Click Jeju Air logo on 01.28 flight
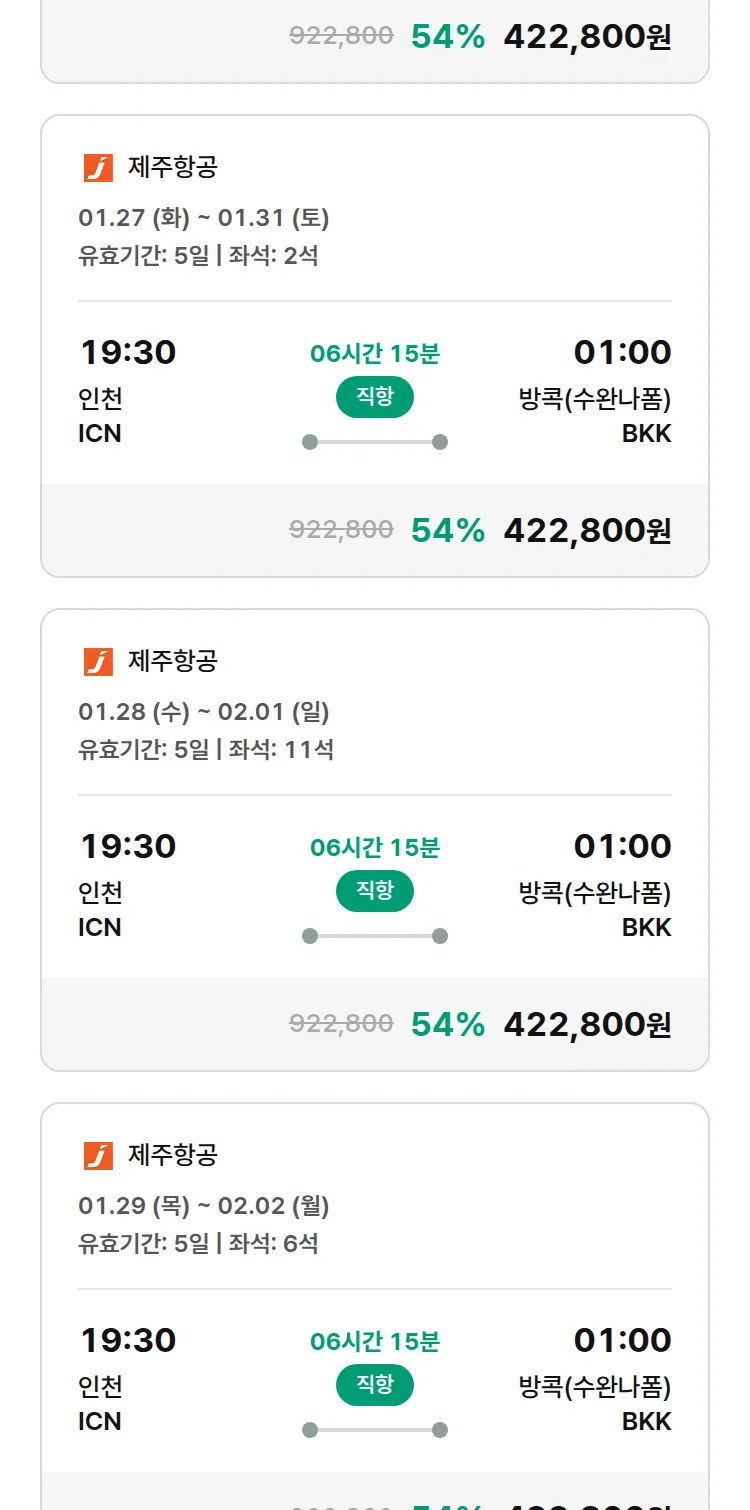The width and height of the screenshot is (750, 1510). tap(98, 662)
